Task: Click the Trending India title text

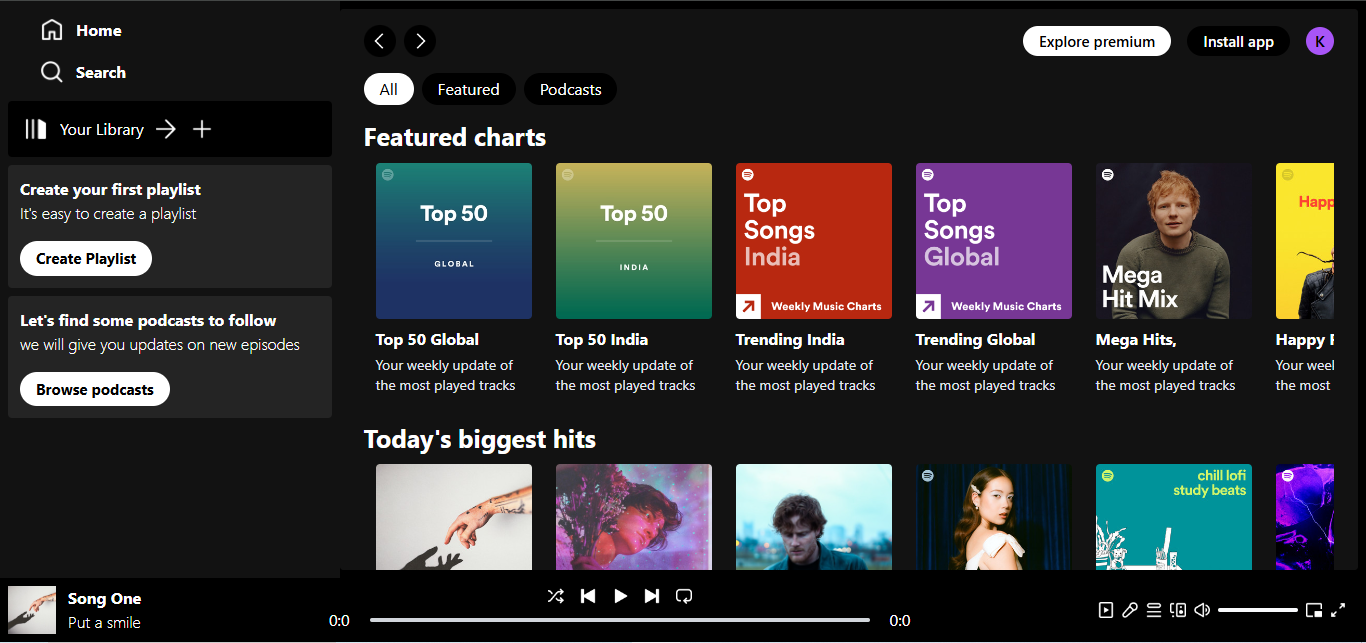Action: click(790, 339)
